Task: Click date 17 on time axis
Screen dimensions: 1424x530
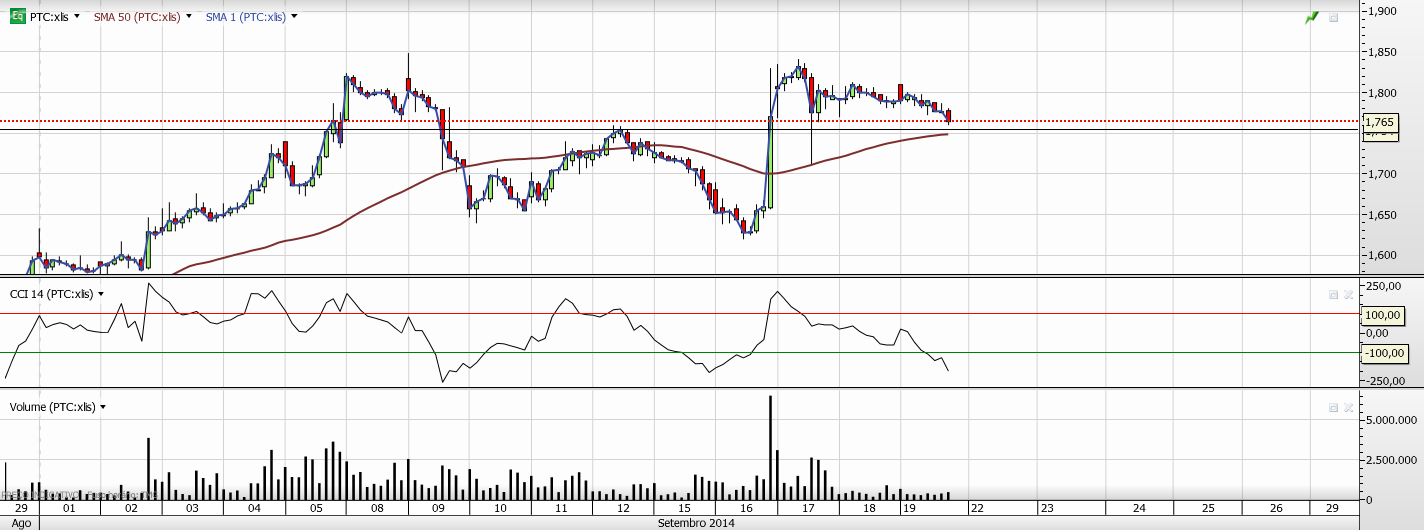Action: click(810, 508)
